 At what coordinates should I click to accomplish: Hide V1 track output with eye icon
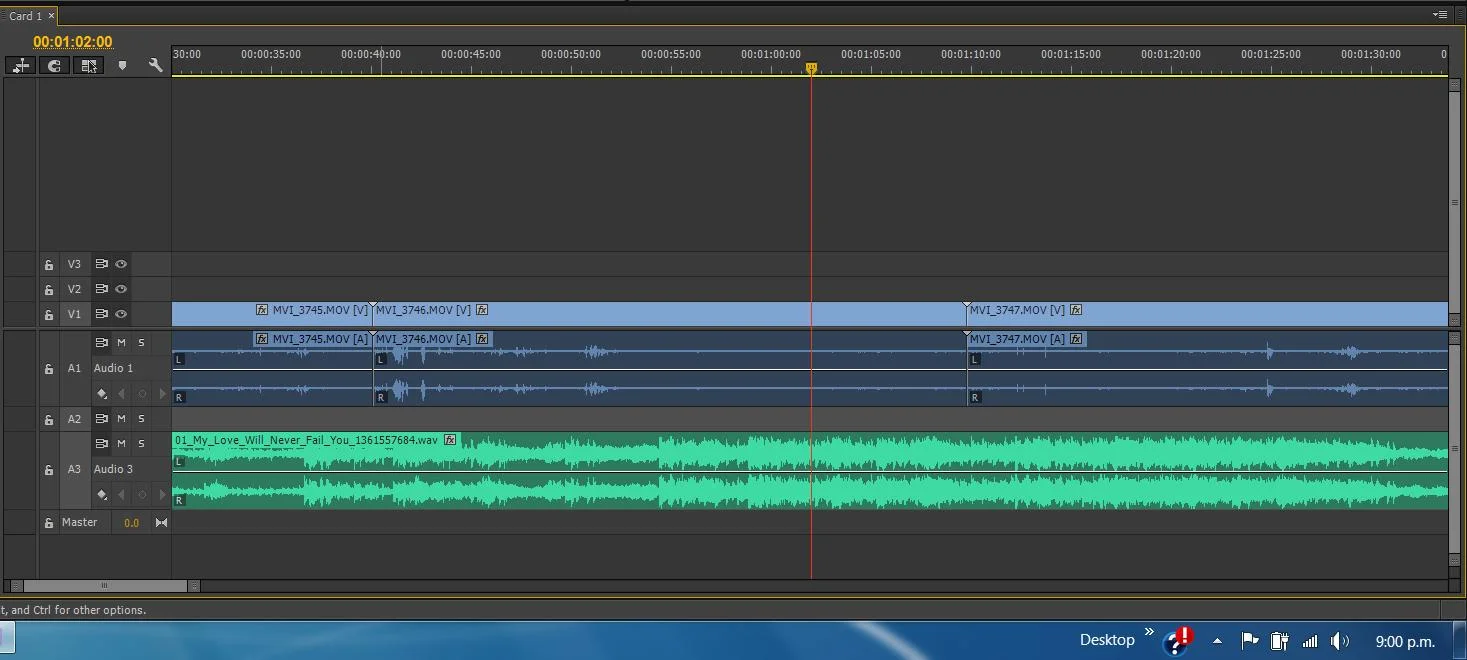tap(121, 314)
